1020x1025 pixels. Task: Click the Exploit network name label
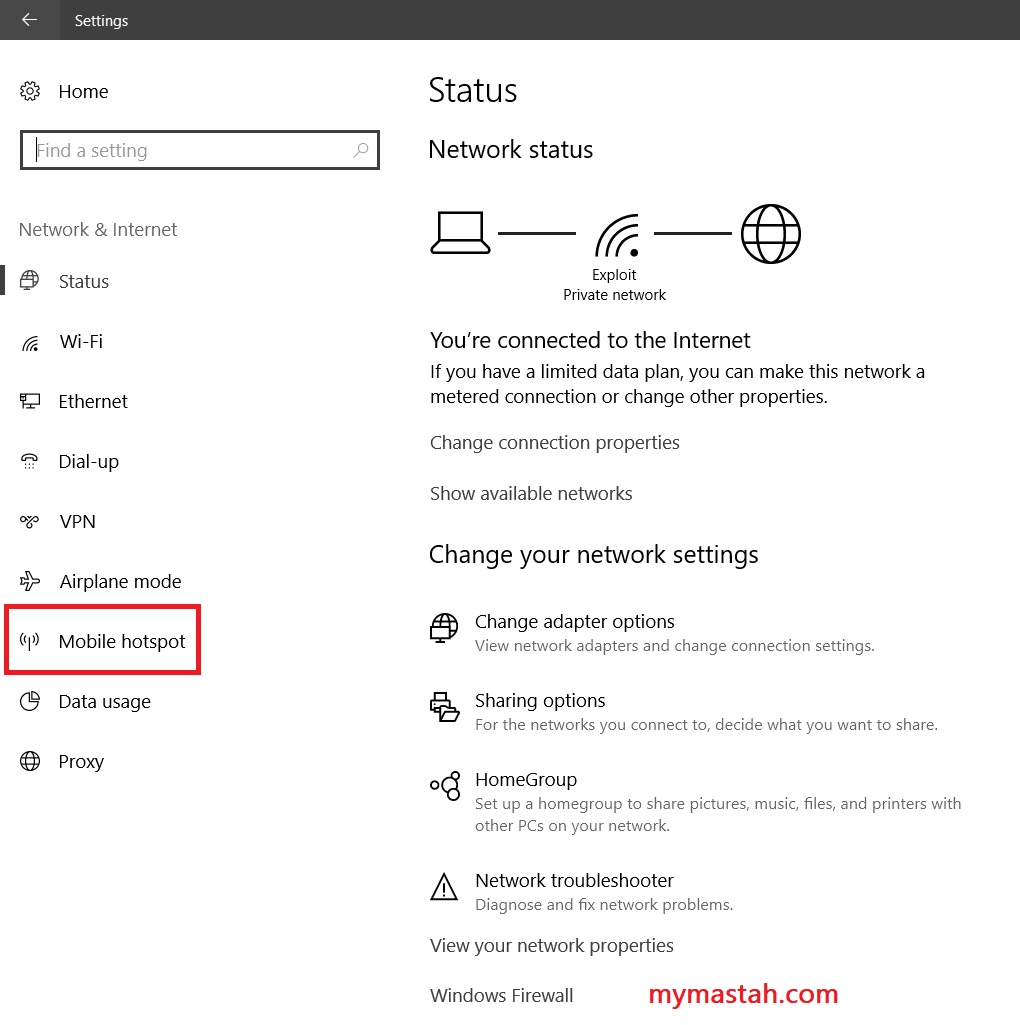pyautogui.click(x=614, y=275)
